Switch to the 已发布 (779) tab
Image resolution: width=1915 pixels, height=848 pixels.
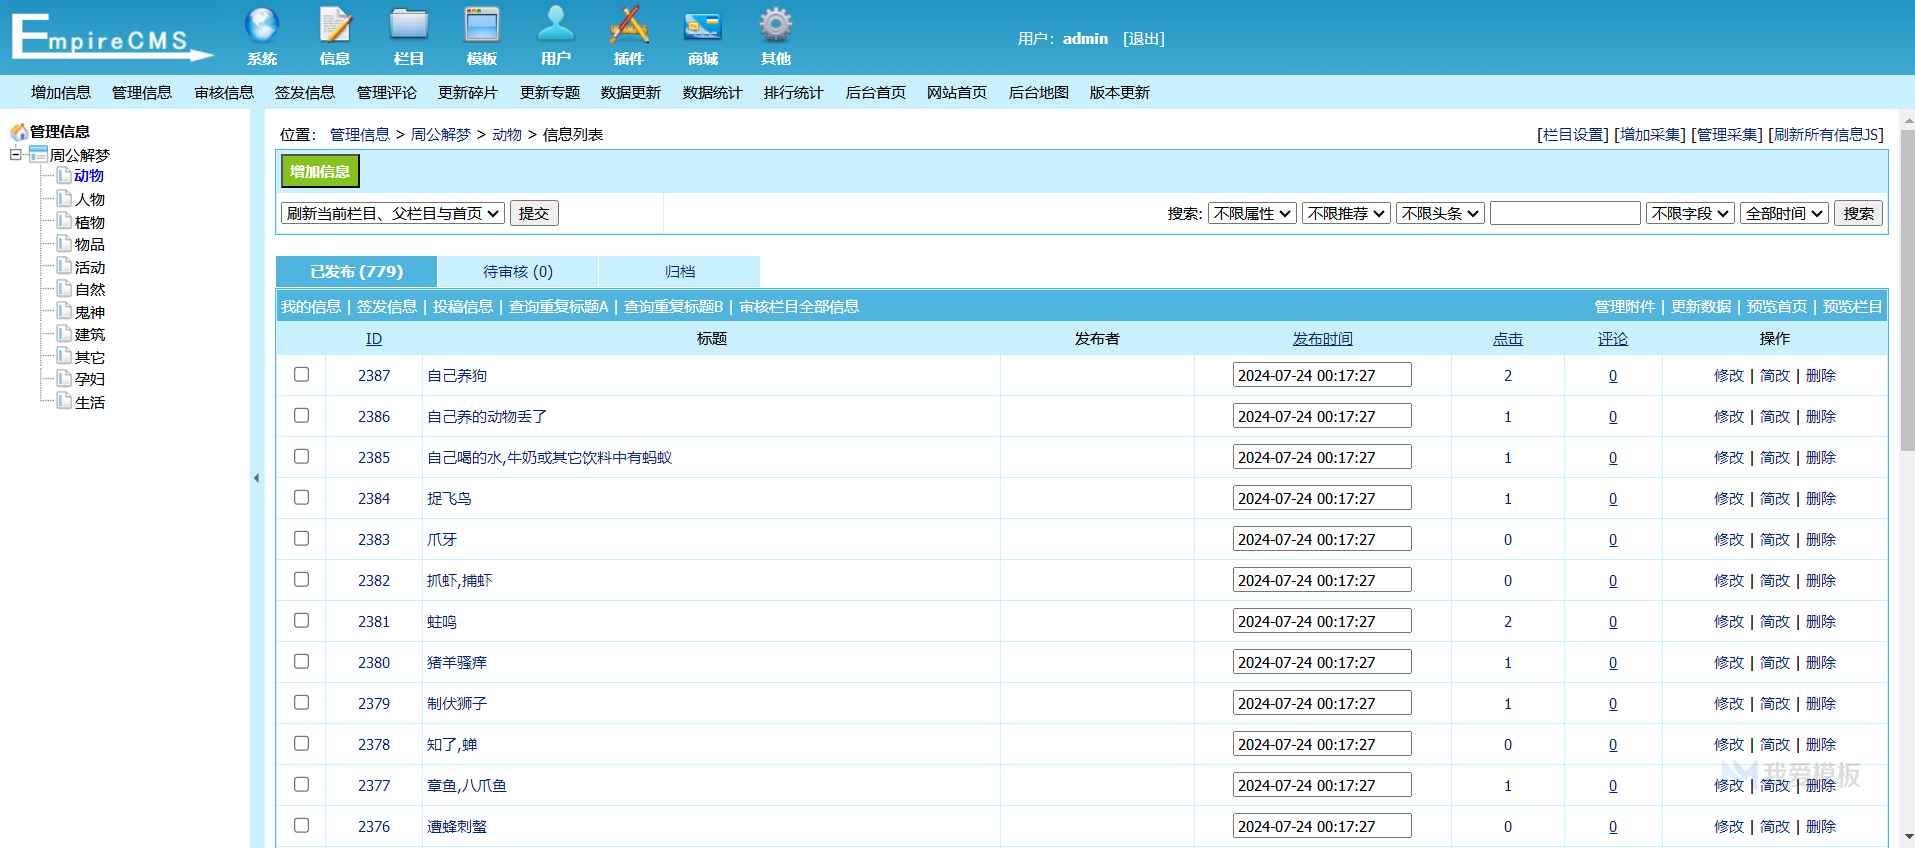[356, 271]
